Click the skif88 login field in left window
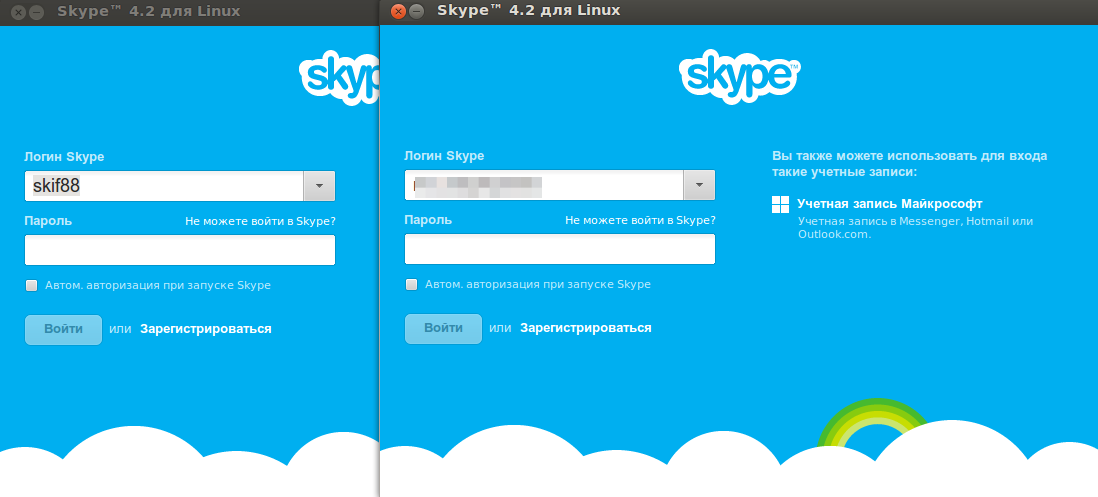Screen dimensions: 1098x497 point(164,186)
